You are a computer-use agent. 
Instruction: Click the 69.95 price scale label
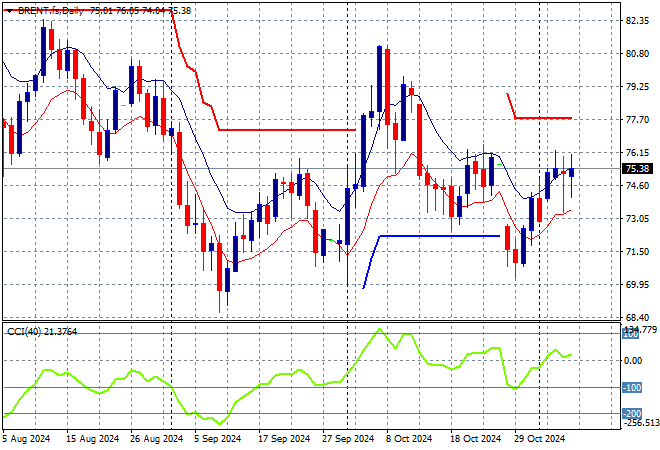638,285
